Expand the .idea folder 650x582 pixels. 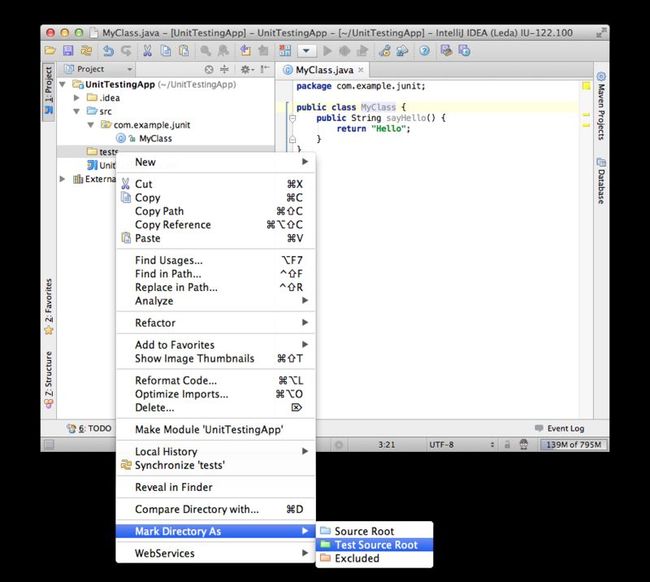pos(77,98)
